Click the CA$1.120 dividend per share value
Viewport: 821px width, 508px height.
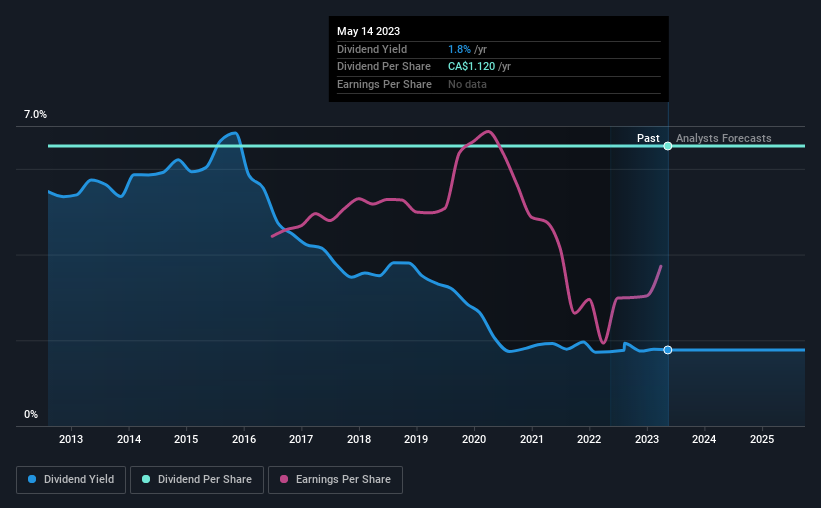(471, 67)
